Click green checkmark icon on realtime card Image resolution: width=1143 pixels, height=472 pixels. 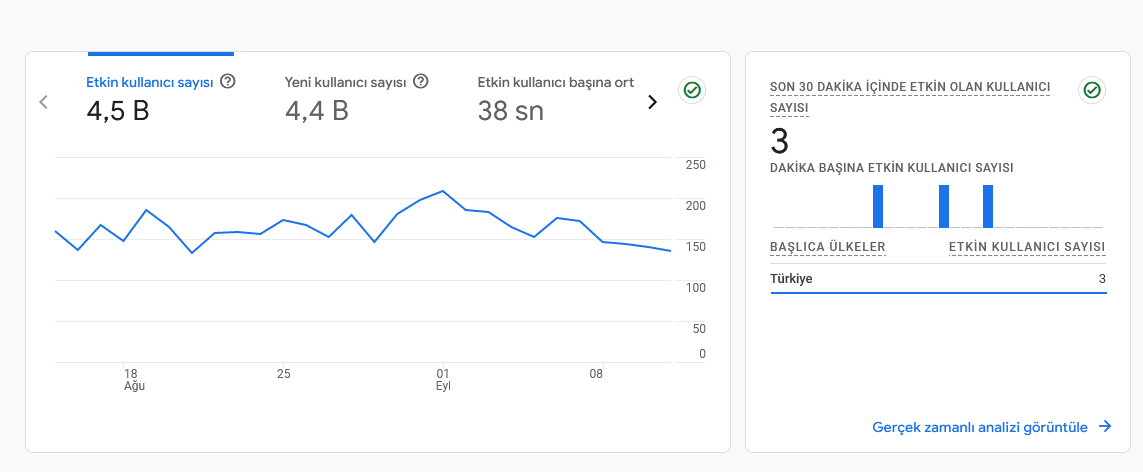pos(1091,90)
